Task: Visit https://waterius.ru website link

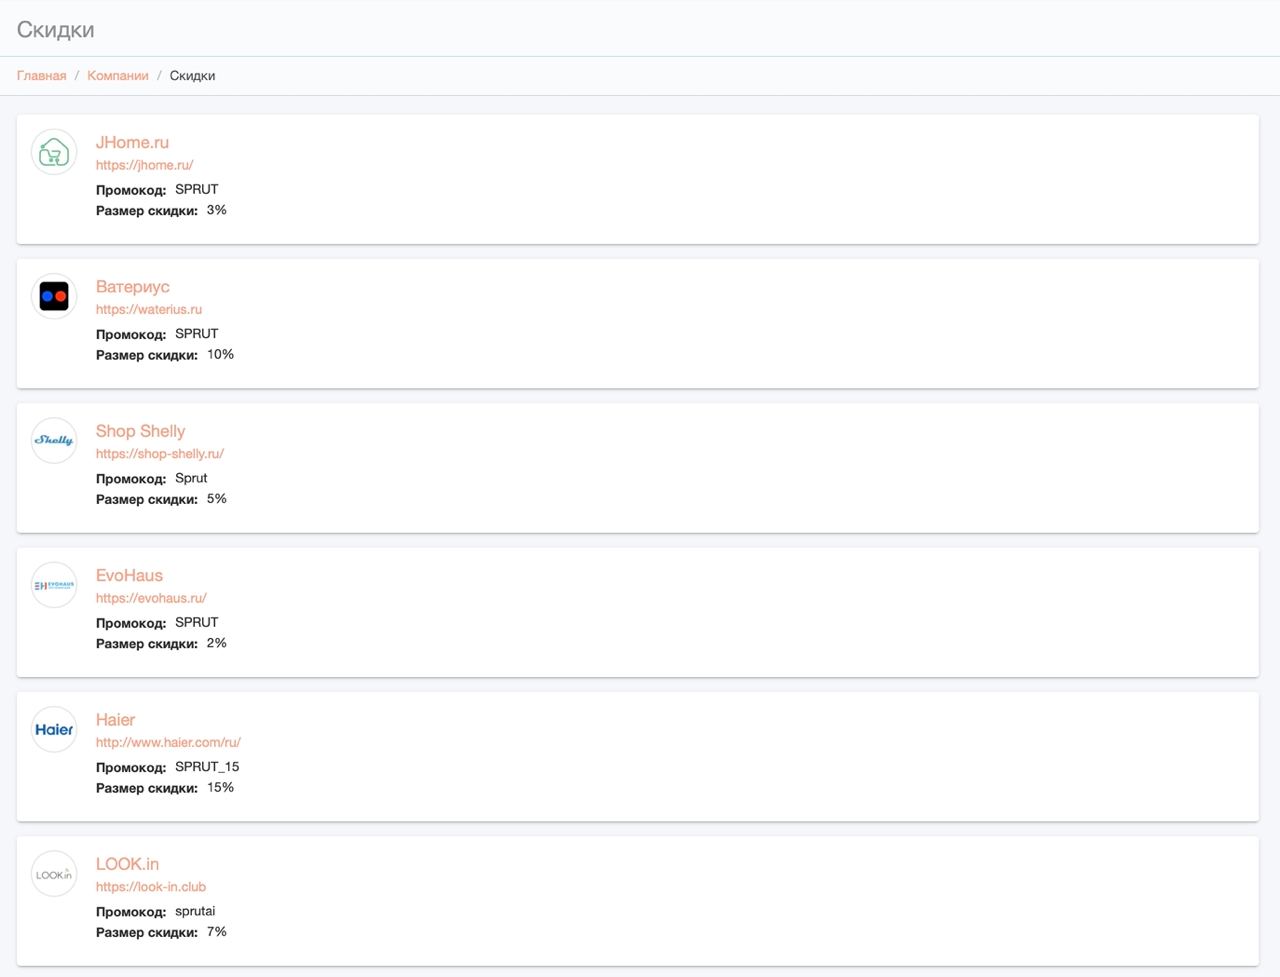Action: tap(149, 309)
